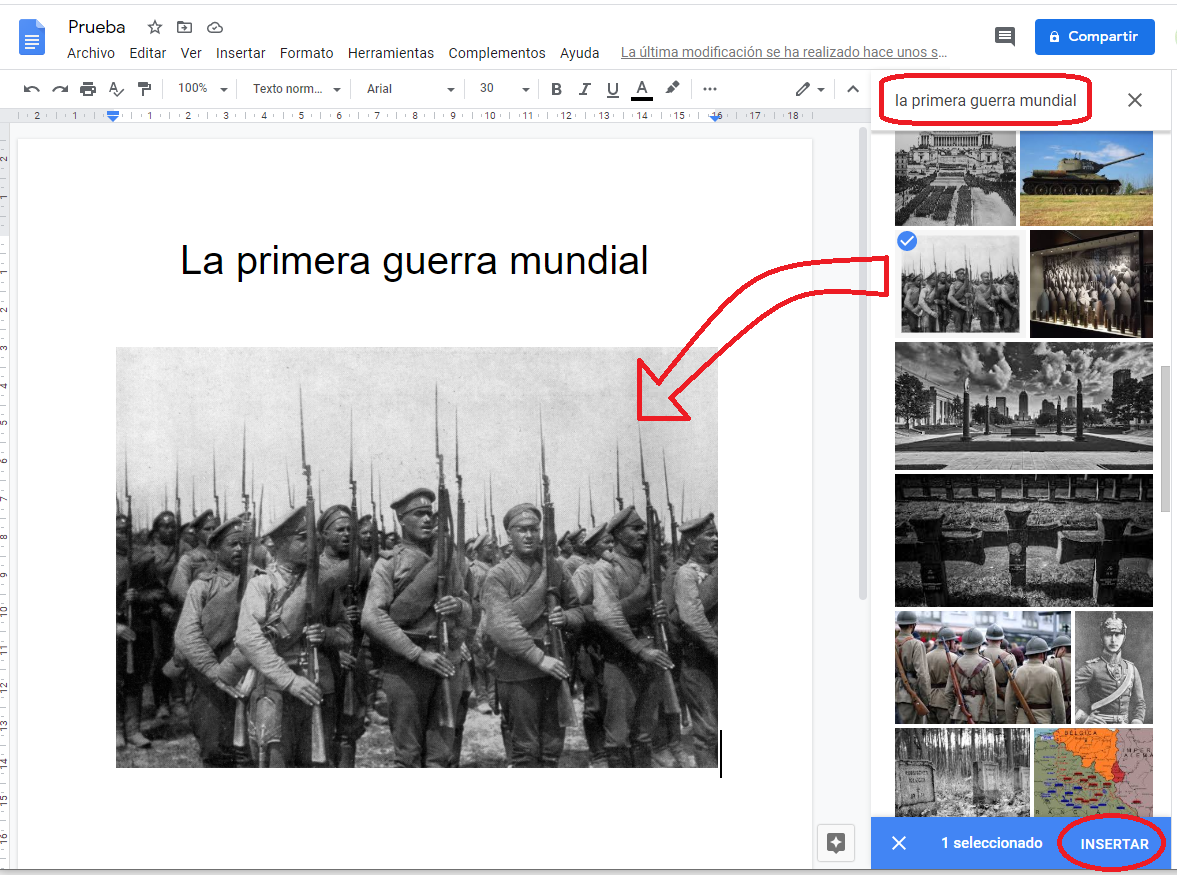Open the Texto normal style dropdown

coord(297,89)
